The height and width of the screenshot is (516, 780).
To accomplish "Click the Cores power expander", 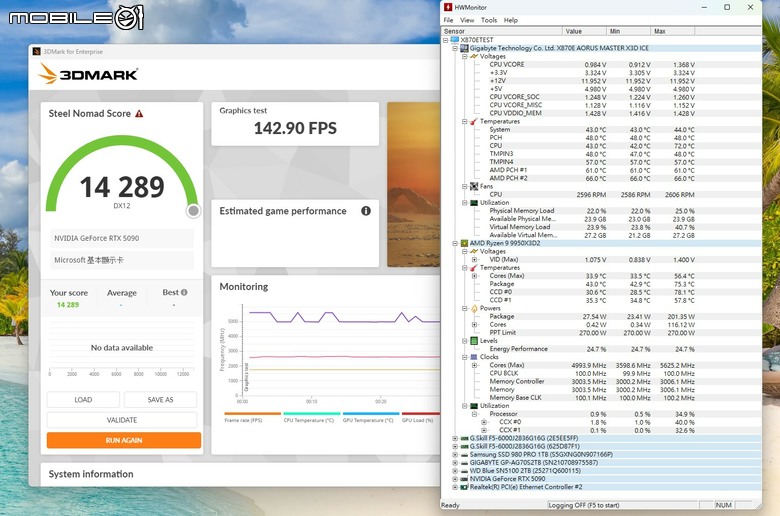I will coord(474,324).
